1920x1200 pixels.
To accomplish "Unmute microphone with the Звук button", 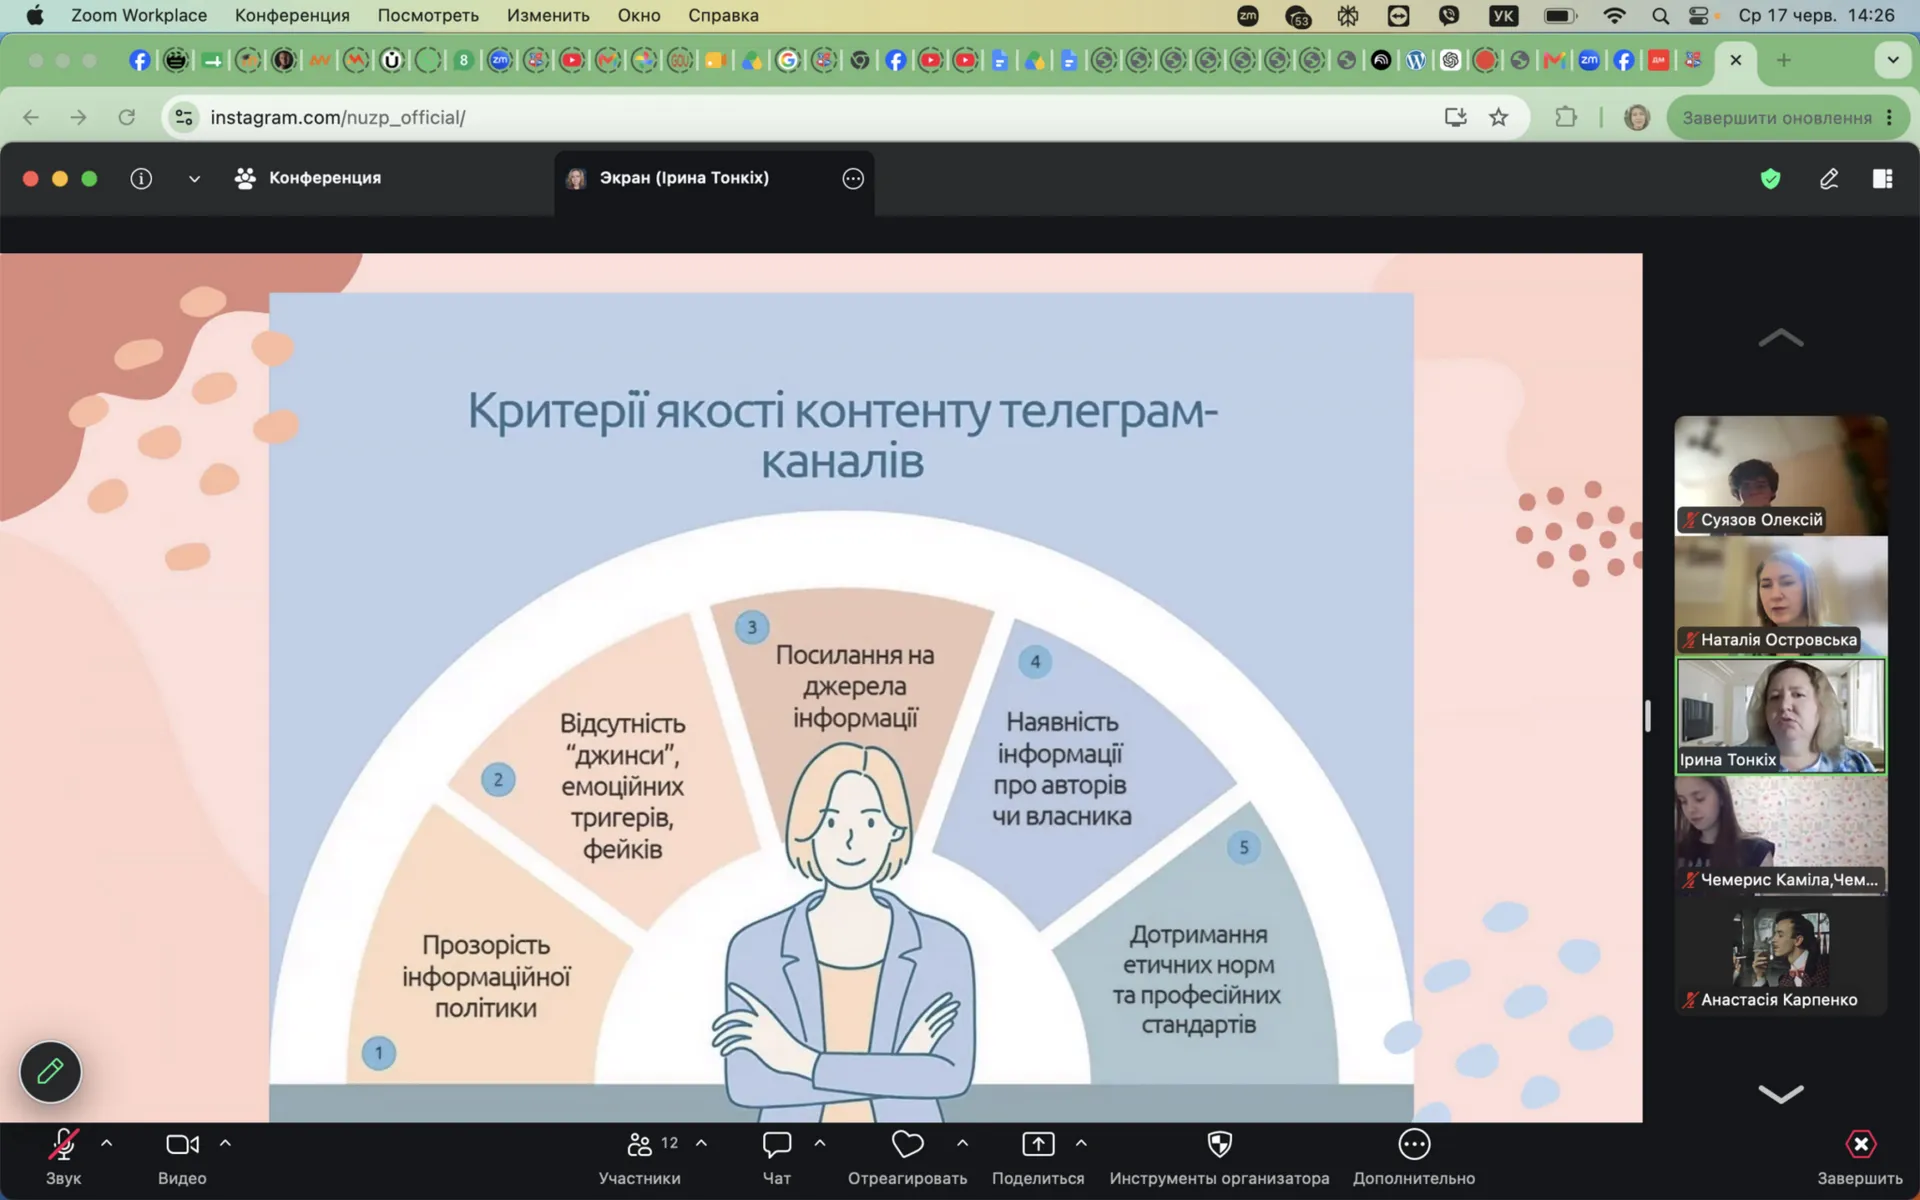I will (x=63, y=1156).
